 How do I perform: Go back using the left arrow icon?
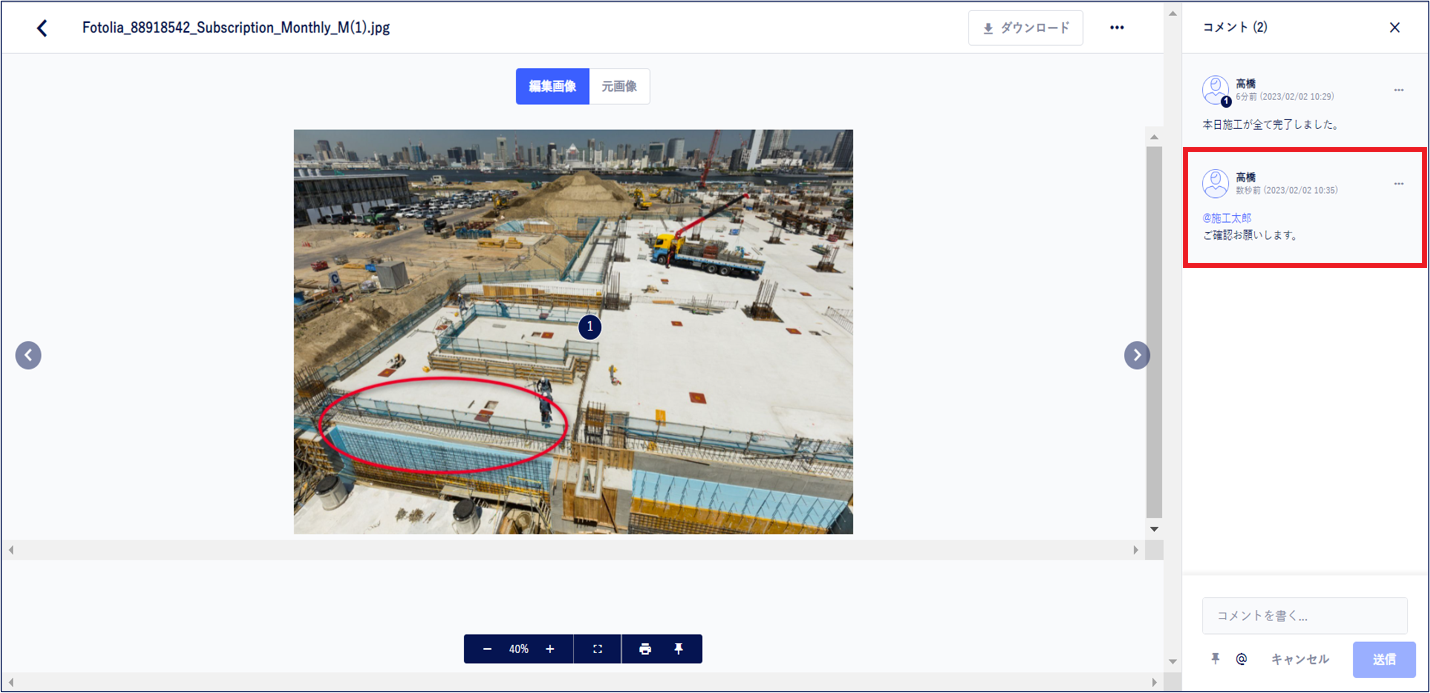point(42,28)
